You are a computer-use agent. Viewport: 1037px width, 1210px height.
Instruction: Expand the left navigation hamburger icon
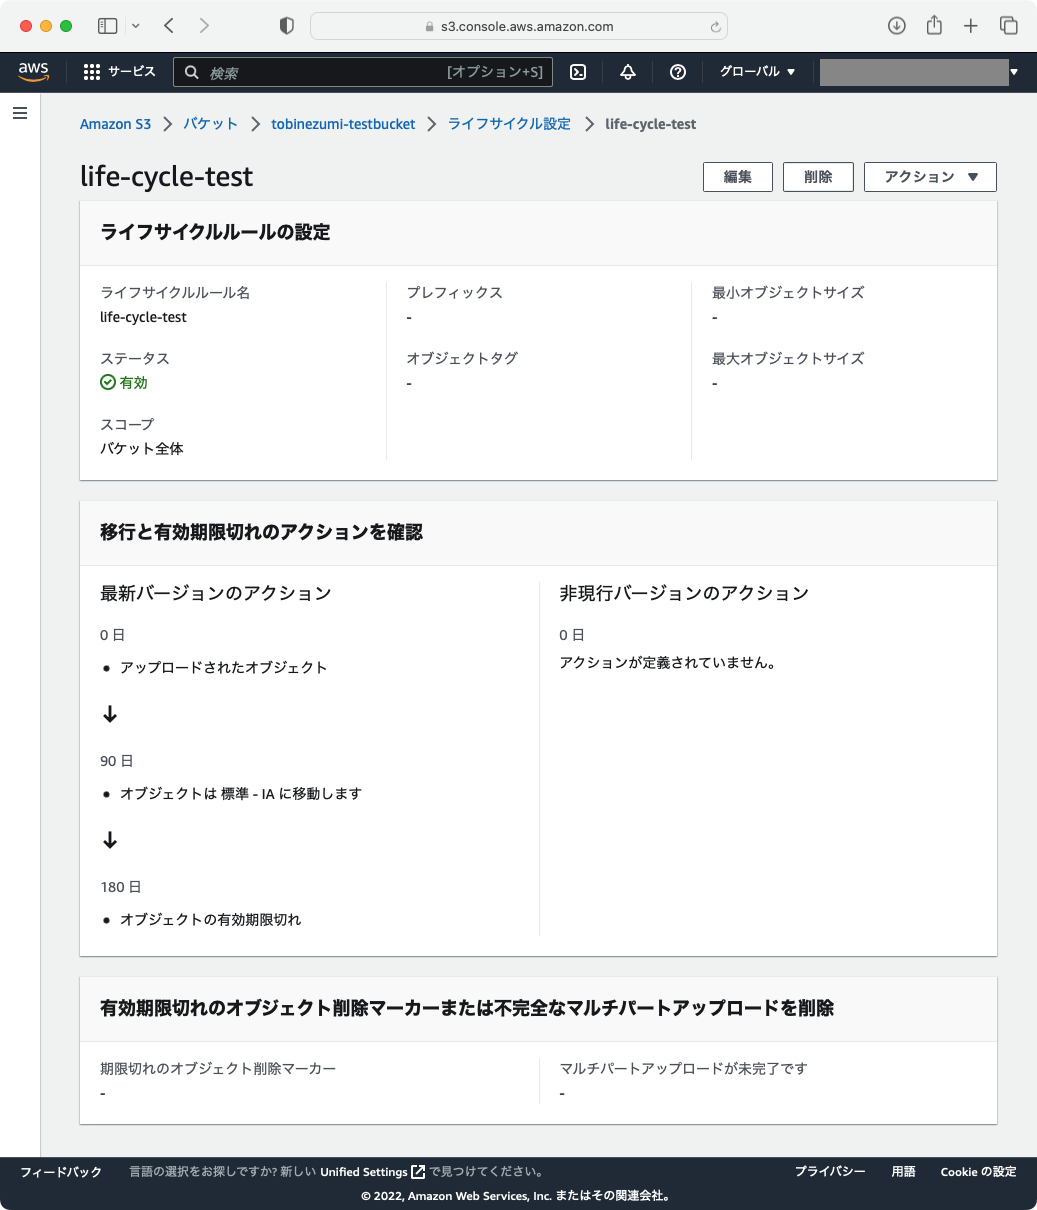click(x=19, y=113)
